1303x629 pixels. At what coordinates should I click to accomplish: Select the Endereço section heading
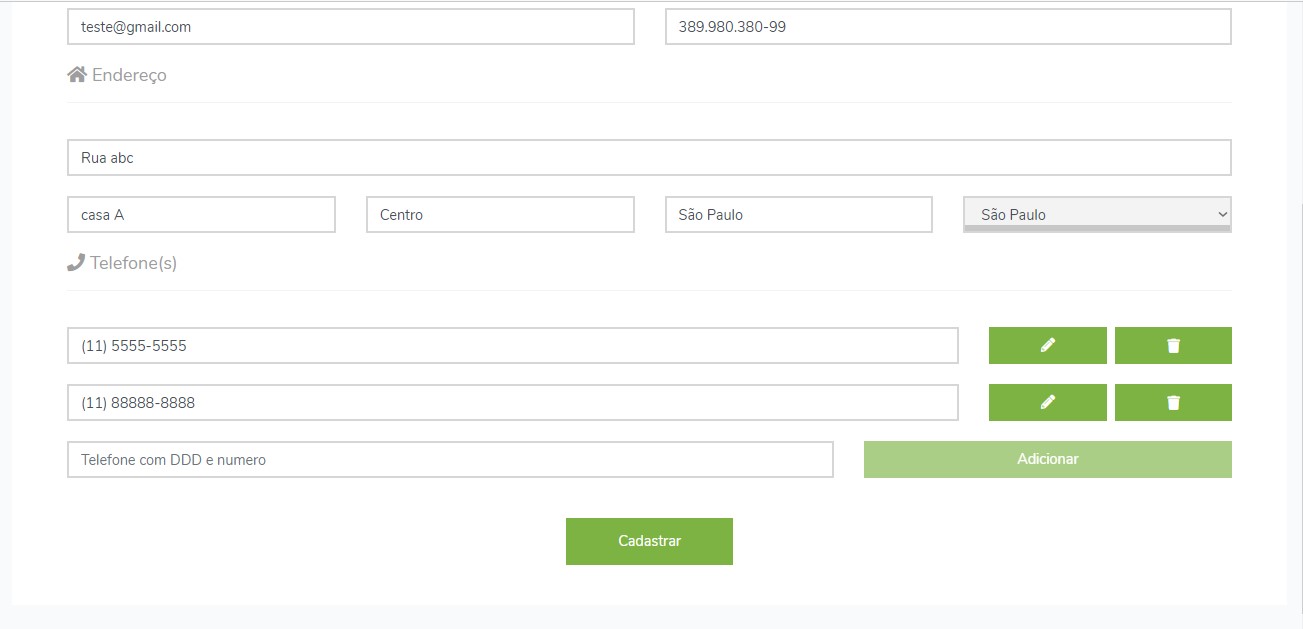(x=129, y=75)
